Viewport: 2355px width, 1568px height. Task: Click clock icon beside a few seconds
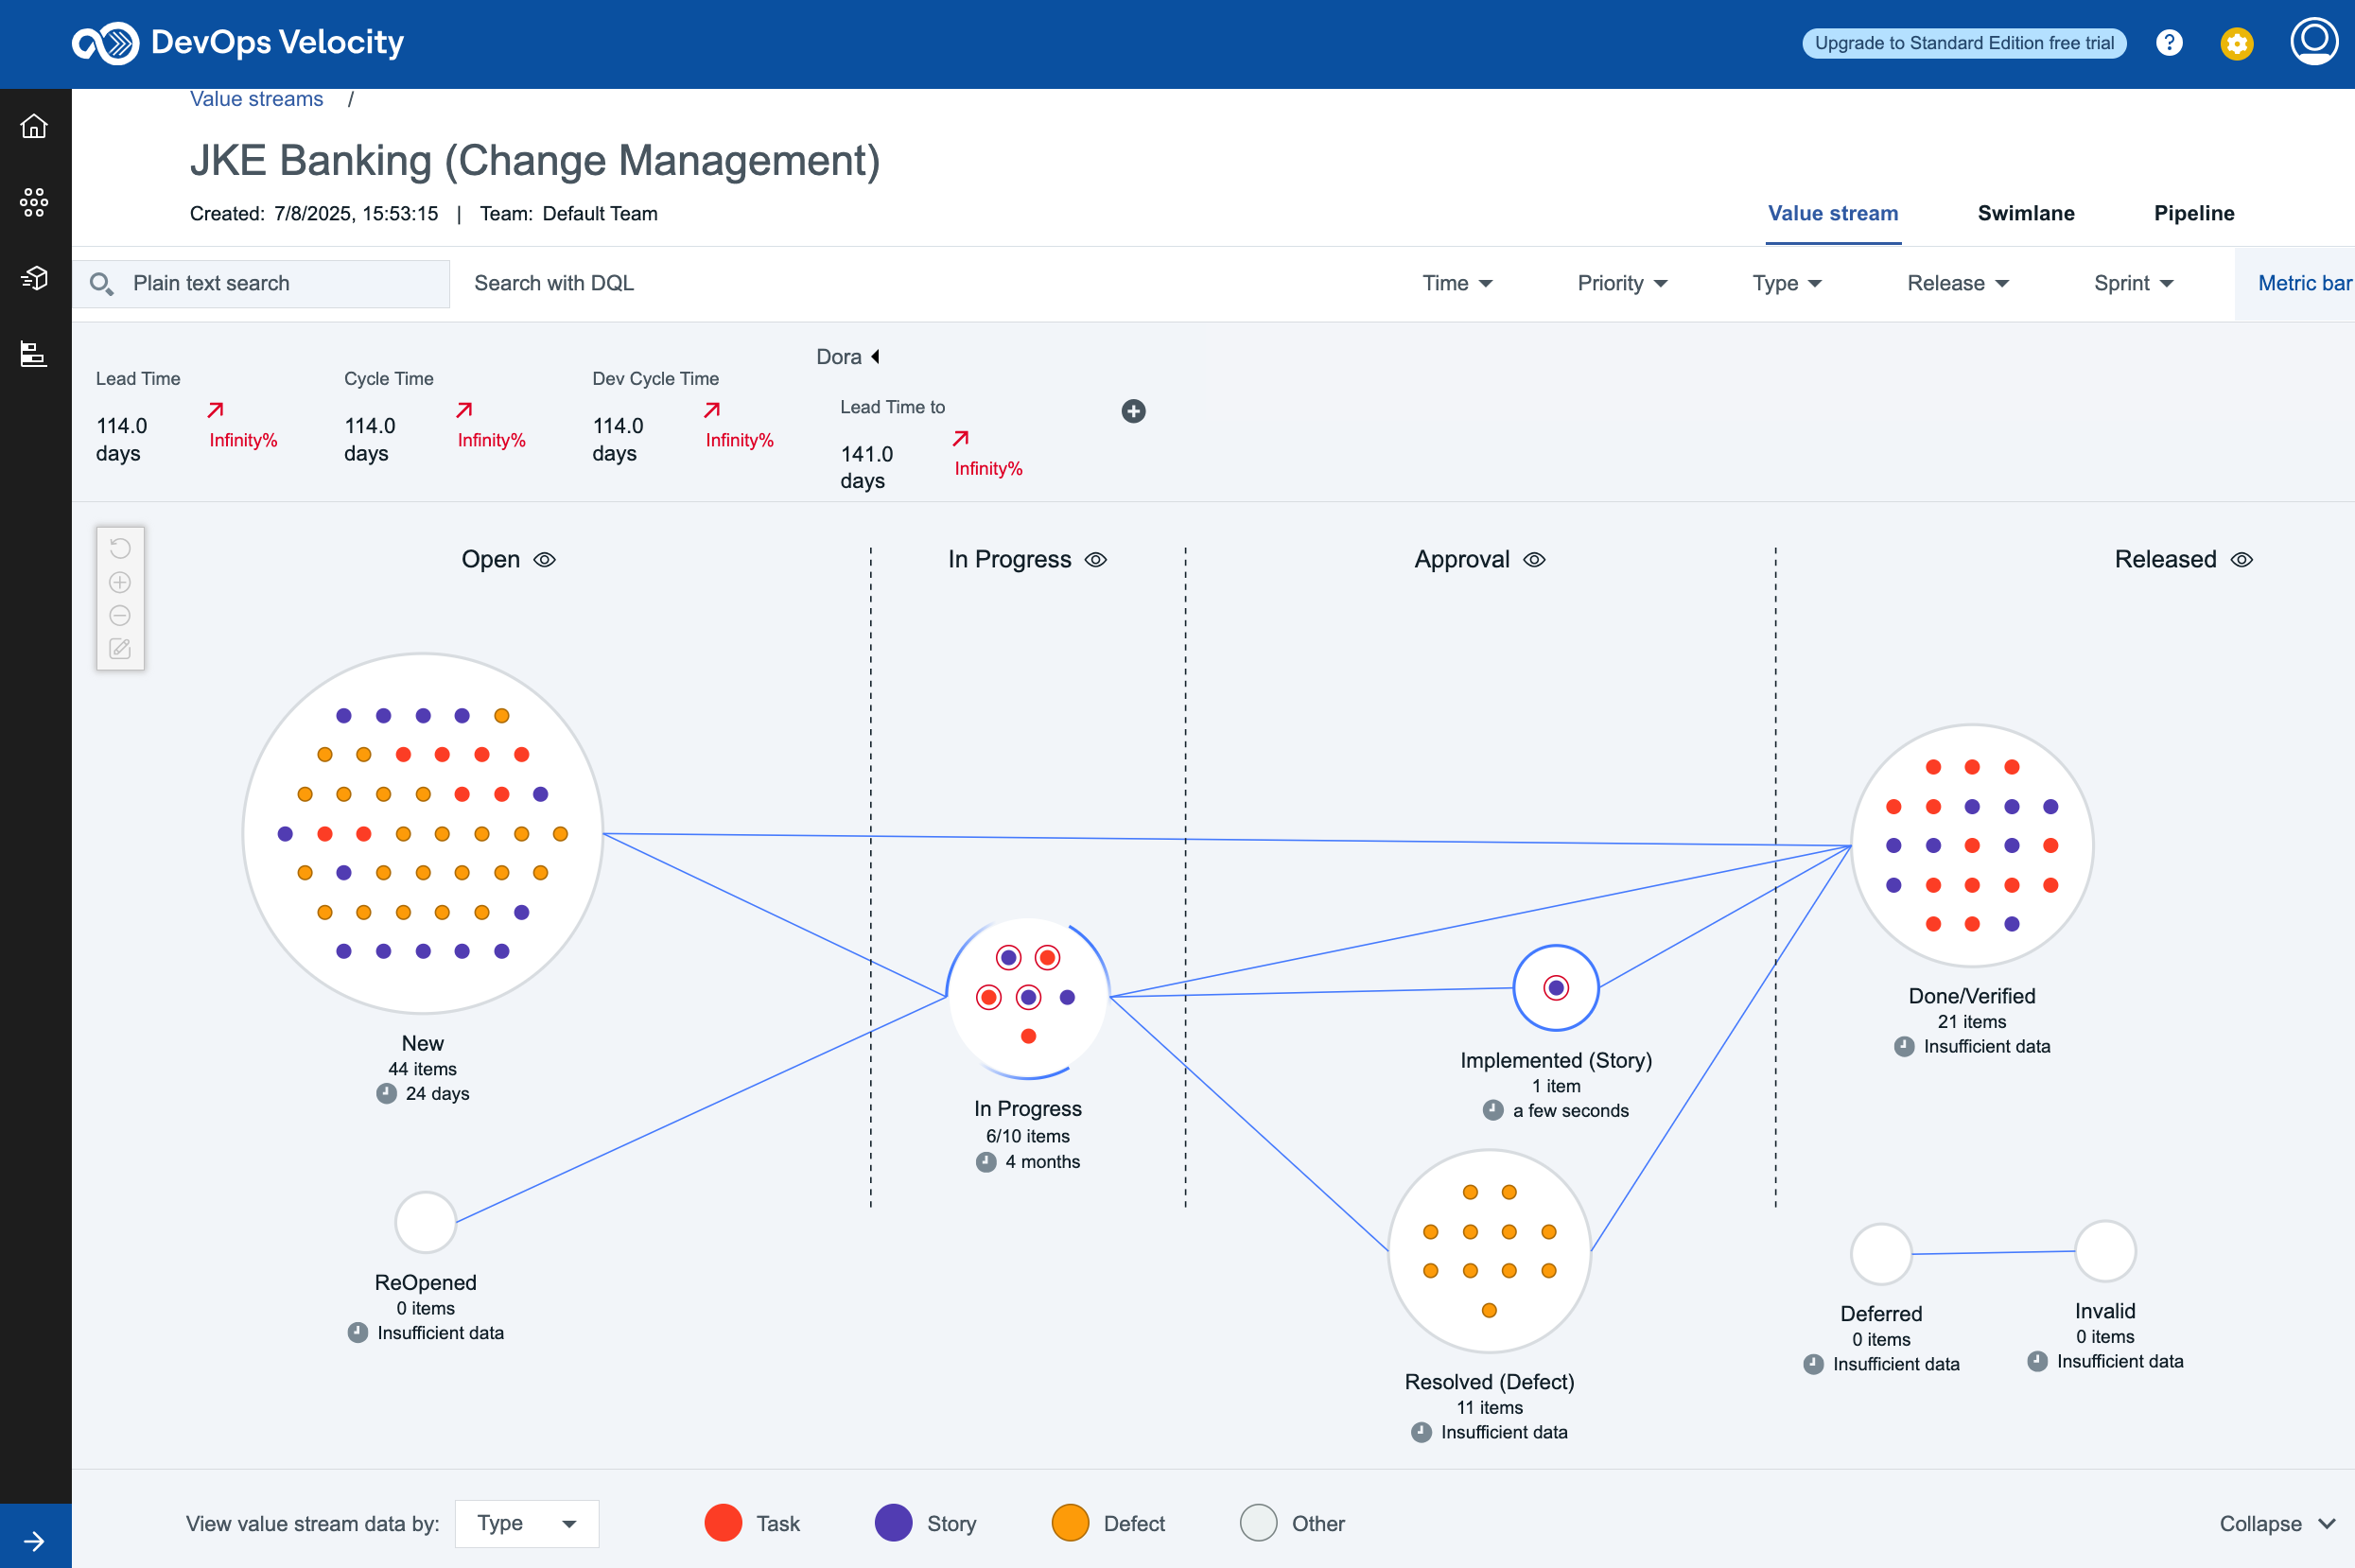coord(1493,1110)
